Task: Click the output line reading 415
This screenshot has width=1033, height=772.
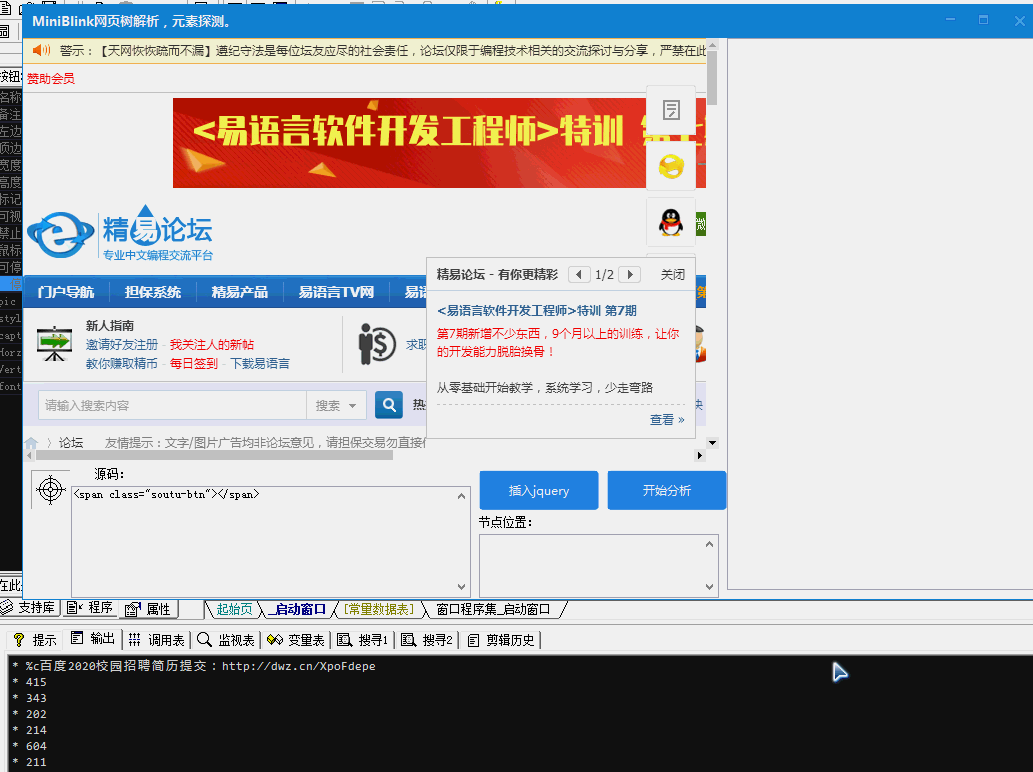Action: pyautogui.click(x=36, y=682)
